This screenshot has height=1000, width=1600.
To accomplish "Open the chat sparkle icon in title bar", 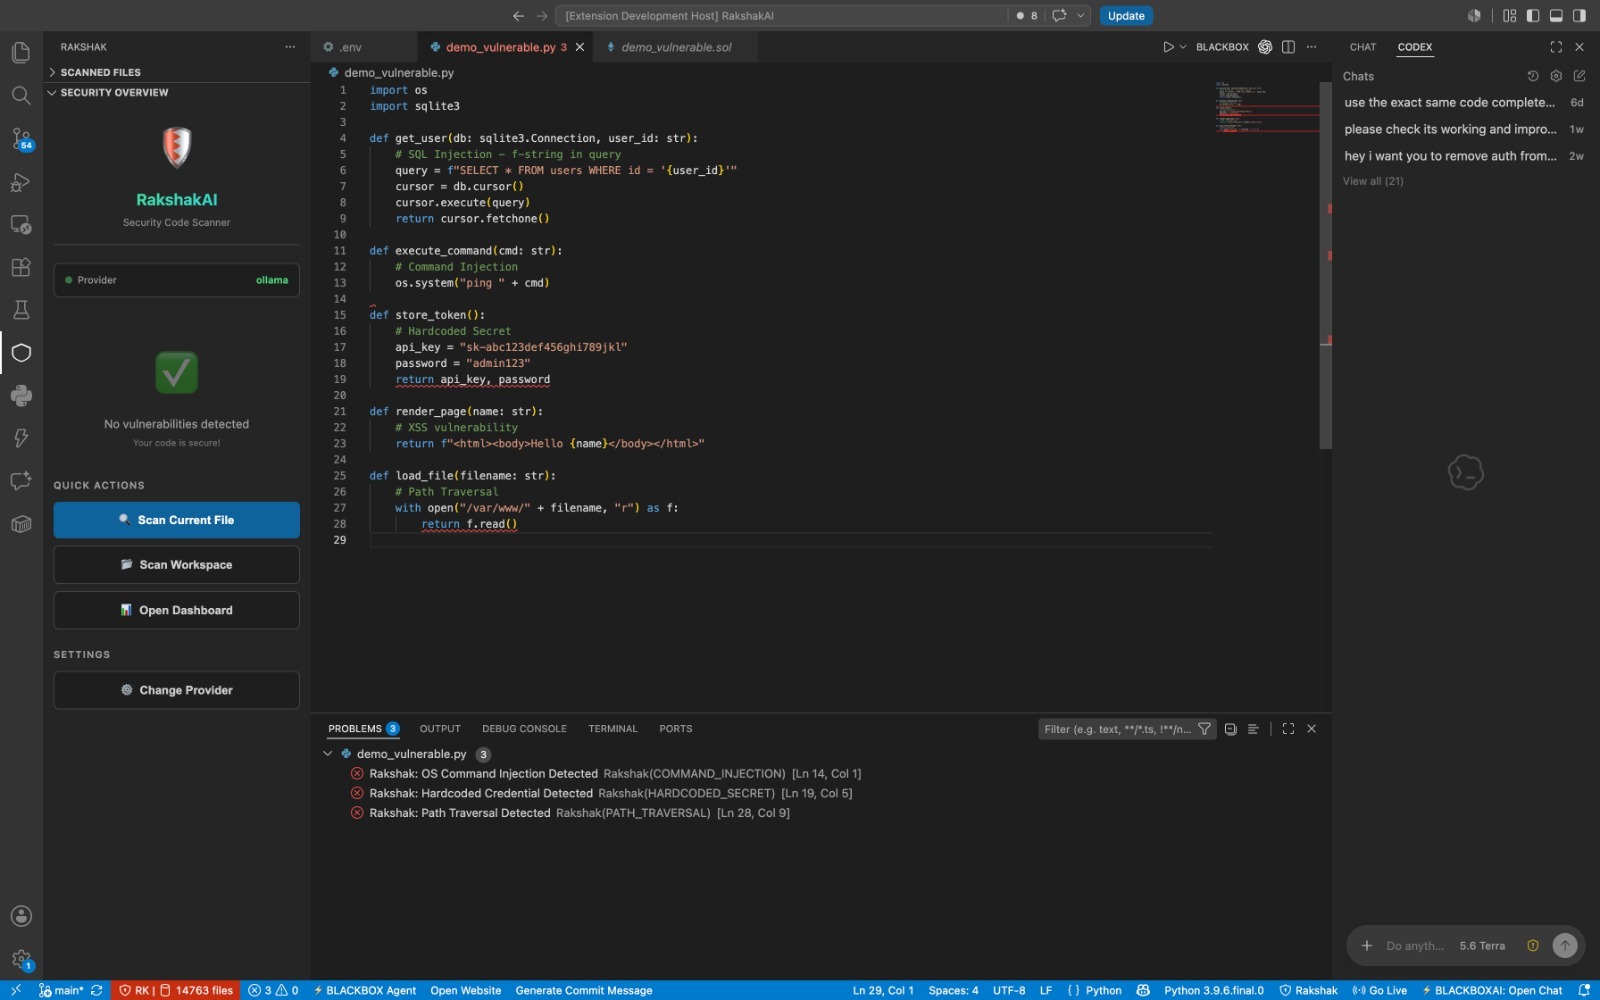I will coord(1059,16).
